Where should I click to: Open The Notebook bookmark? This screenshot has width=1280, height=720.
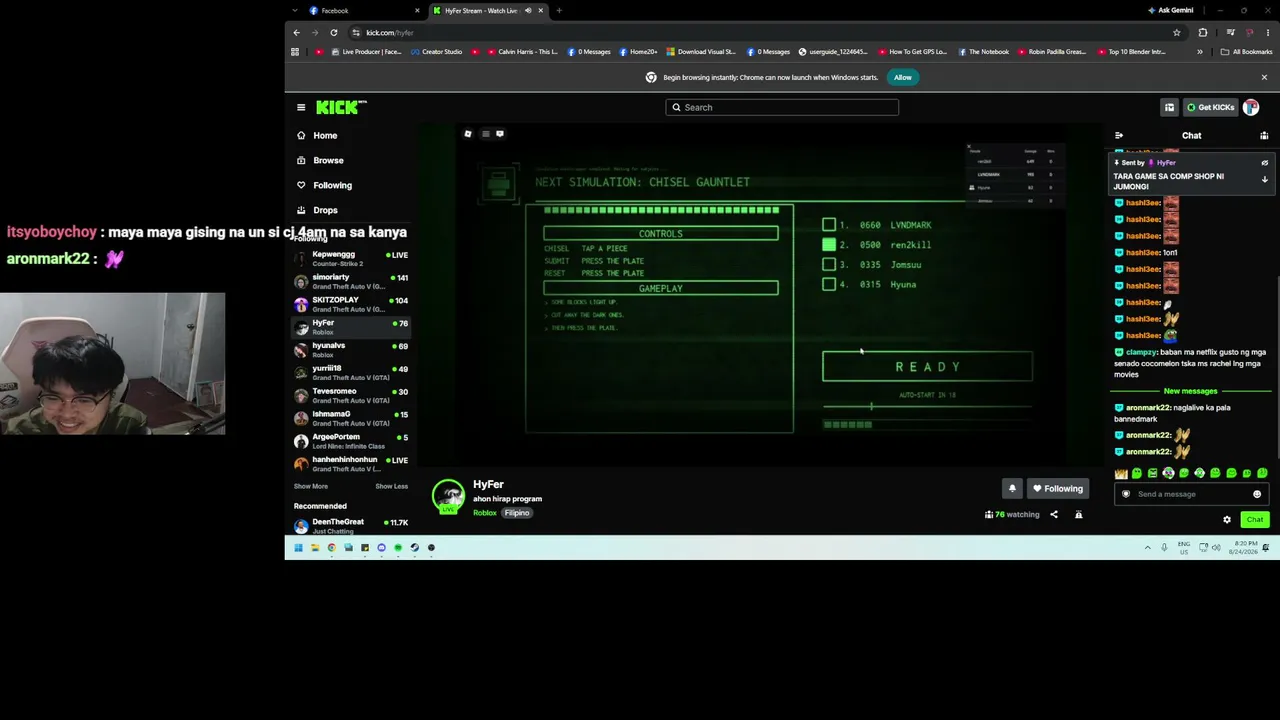coord(983,52)
